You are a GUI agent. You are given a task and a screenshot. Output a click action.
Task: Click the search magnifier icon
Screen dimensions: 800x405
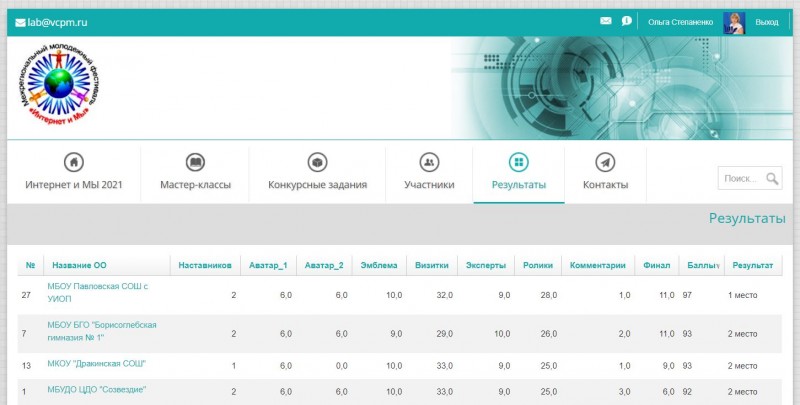[x=772, y=179]
